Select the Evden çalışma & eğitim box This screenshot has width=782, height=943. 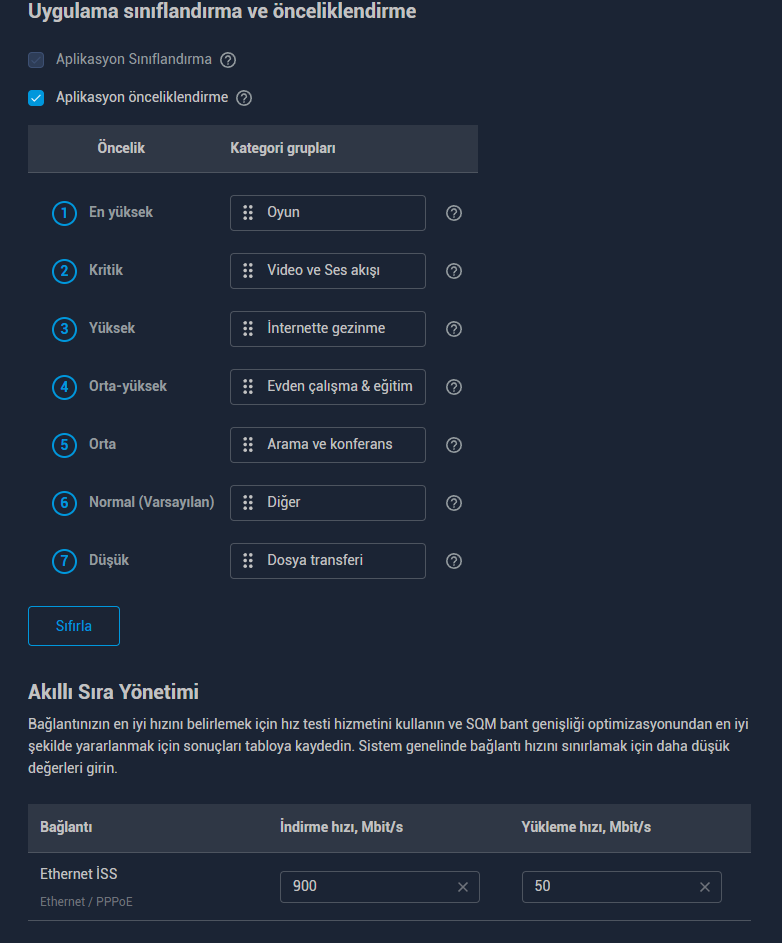point(328,387)
